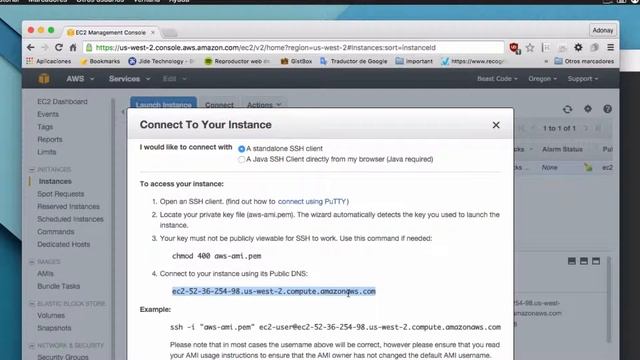Open EC2 Dashboard in sidebar

click(62, 102)
